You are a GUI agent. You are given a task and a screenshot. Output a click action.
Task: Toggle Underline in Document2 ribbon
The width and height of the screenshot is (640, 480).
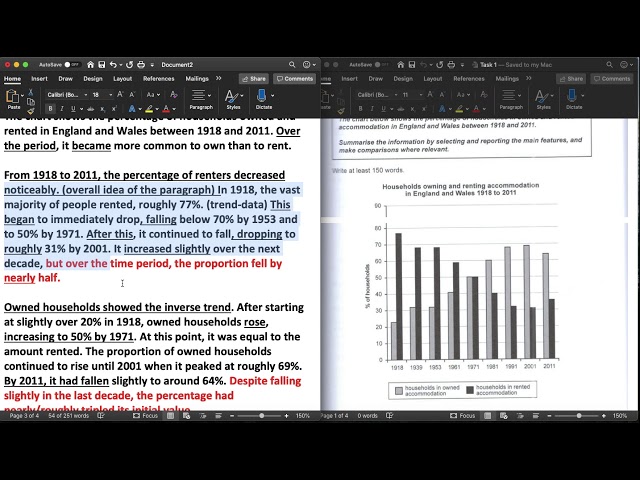coord(73,109)
